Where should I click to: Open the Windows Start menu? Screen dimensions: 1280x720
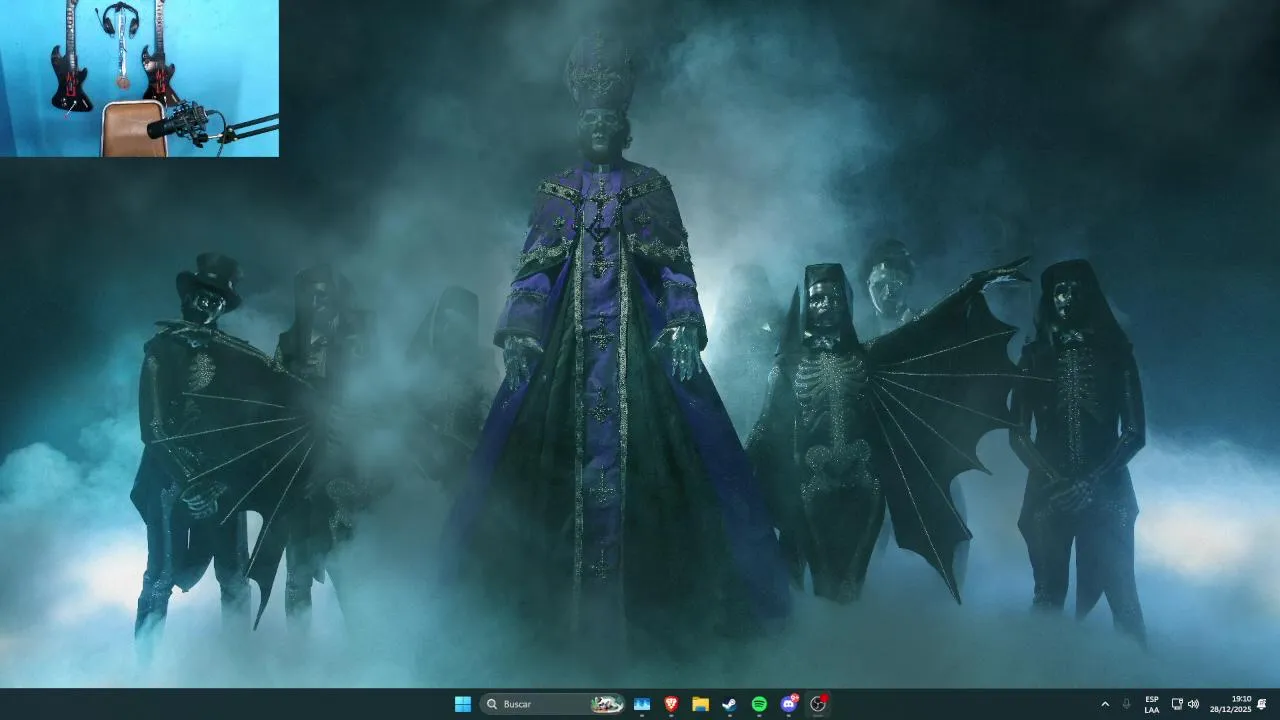[x=463, y=704]
